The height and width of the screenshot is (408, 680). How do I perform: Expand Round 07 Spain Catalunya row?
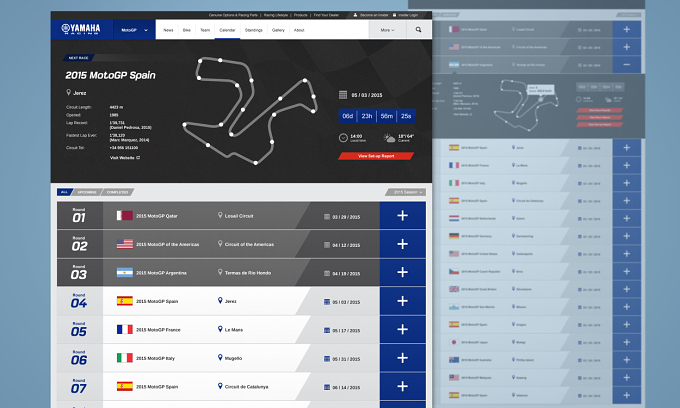(x=402, y=386)
